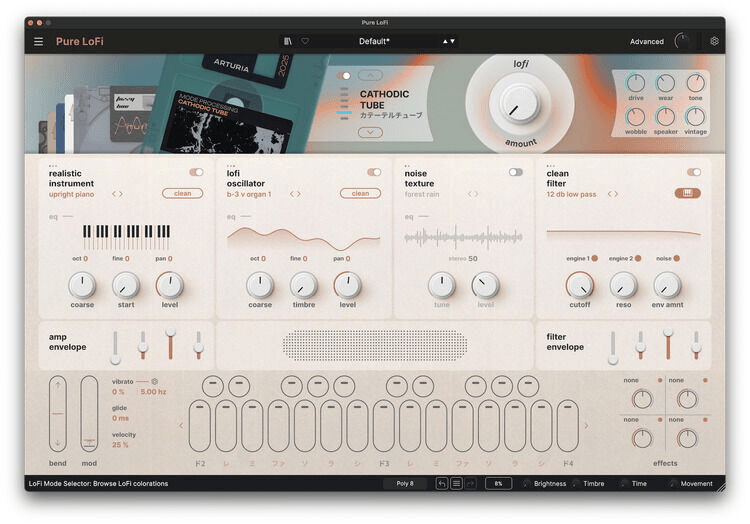Click realistic instrument coarse knob
This screenshot has width=750, height=524.
click(82, 285)
